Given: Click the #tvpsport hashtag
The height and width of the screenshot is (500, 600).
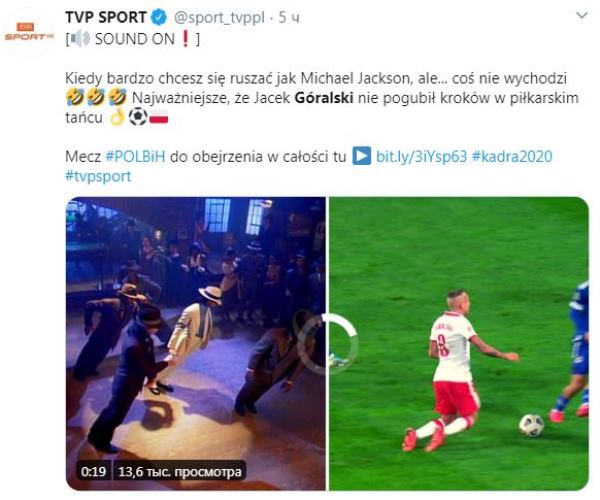Looking at the screenshot, I should [x=98, y=176].
